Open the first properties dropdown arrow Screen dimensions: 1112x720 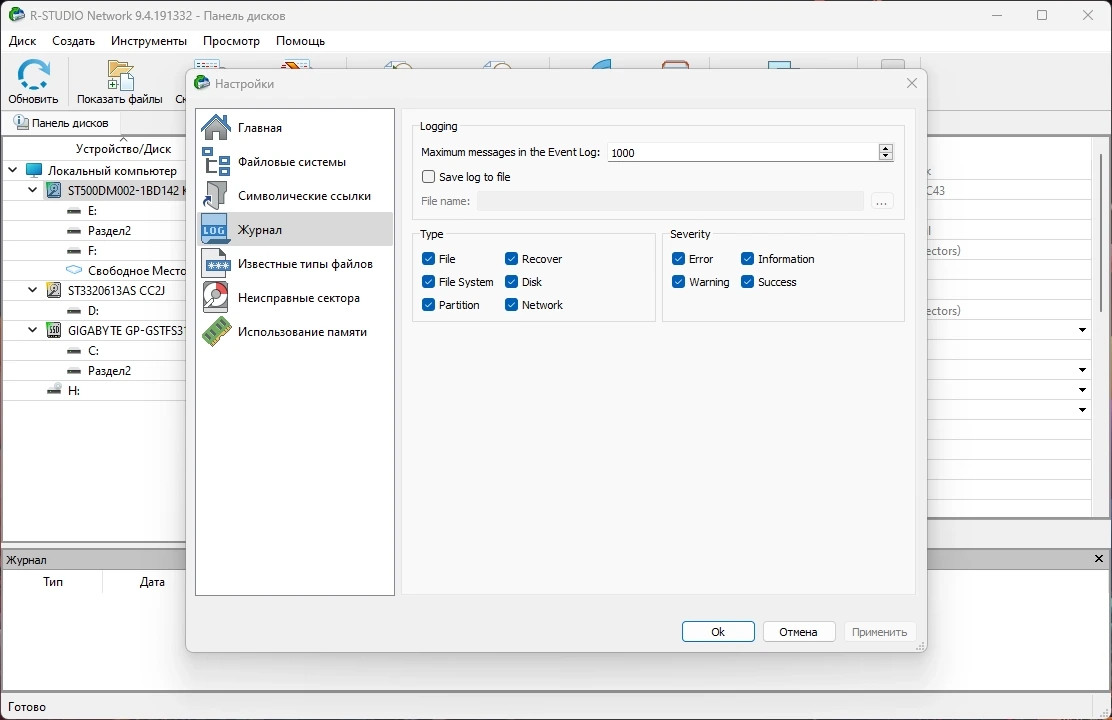(x=1082, y=330)
